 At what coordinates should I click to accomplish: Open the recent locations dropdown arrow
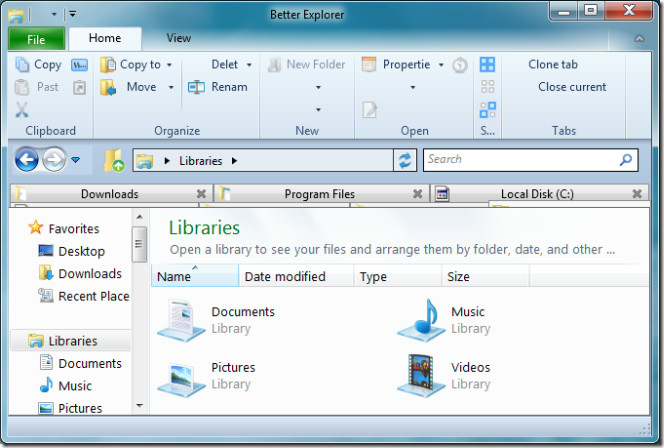[x=75, y=160]
